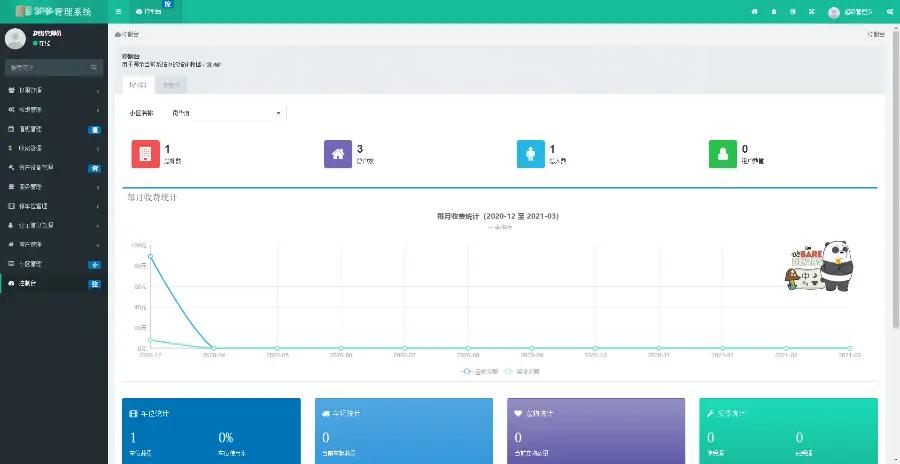900x464 pixels.
Task: Open 控制台 in the sidebar menu
Action: (54, 283)
